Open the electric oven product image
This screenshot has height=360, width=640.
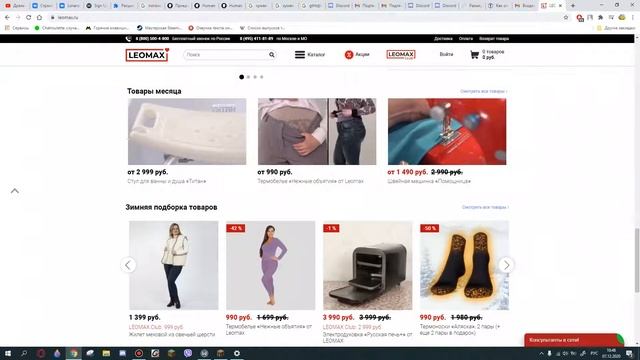[368, 265]
